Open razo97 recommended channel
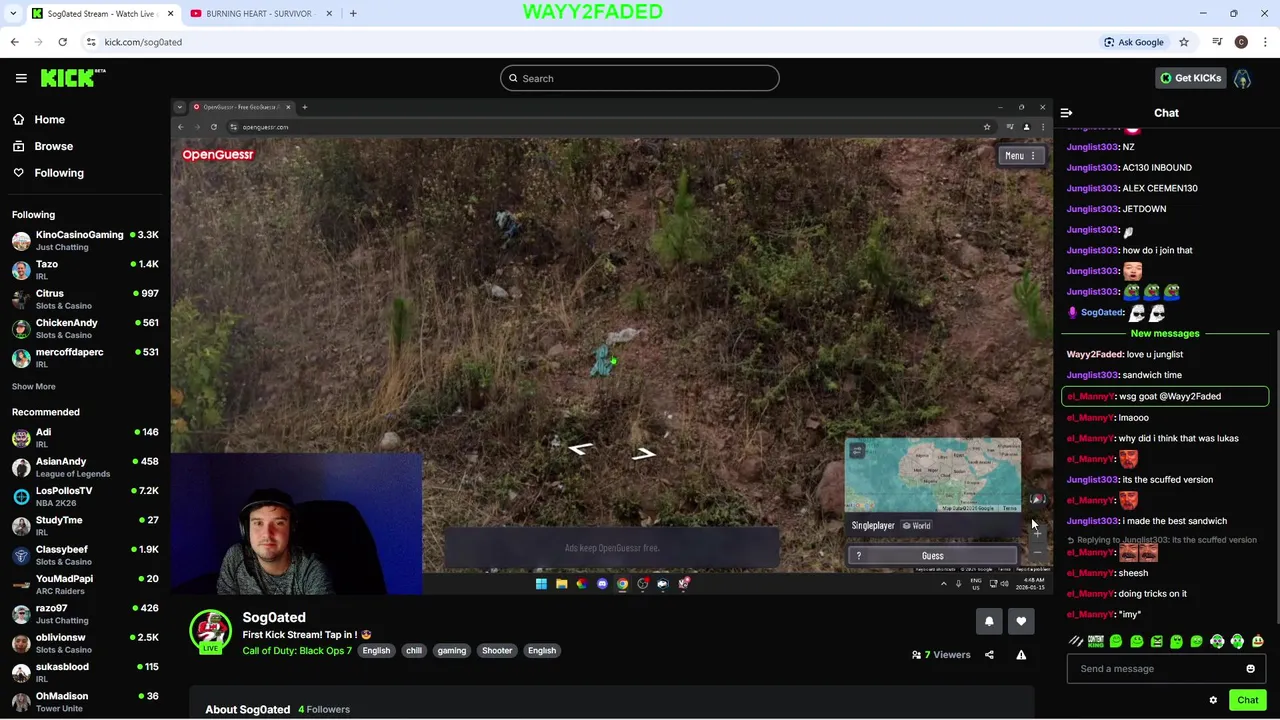 pos(85,613)
